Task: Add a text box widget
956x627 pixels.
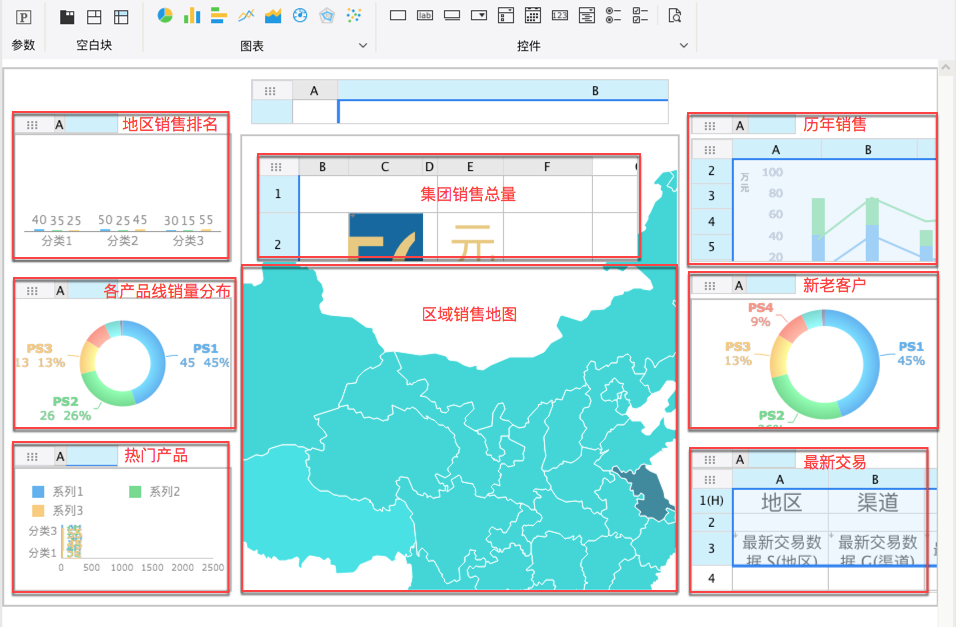Action: [398, 16]
